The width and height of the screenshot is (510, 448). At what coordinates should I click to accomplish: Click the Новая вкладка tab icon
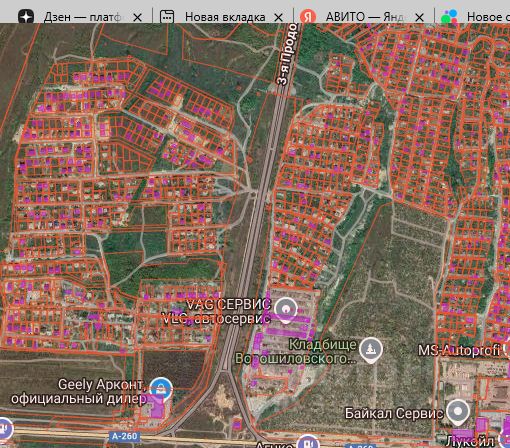click(167, 17)
